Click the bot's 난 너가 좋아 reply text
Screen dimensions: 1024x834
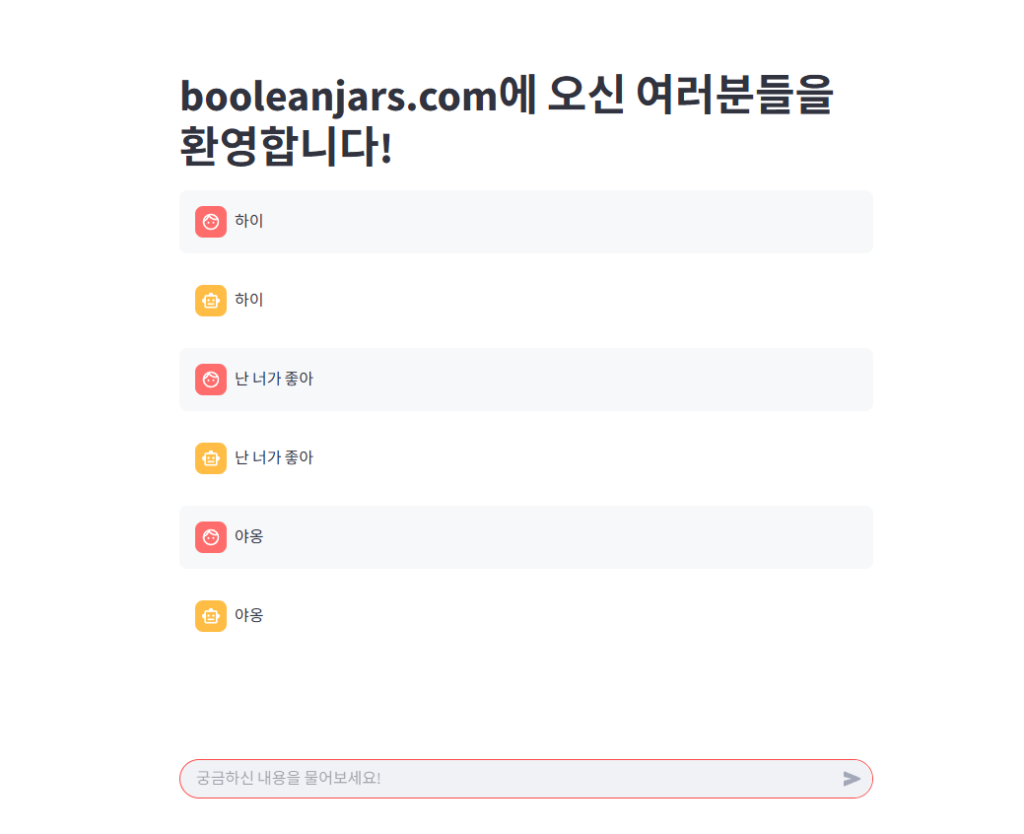click(274, 458)
